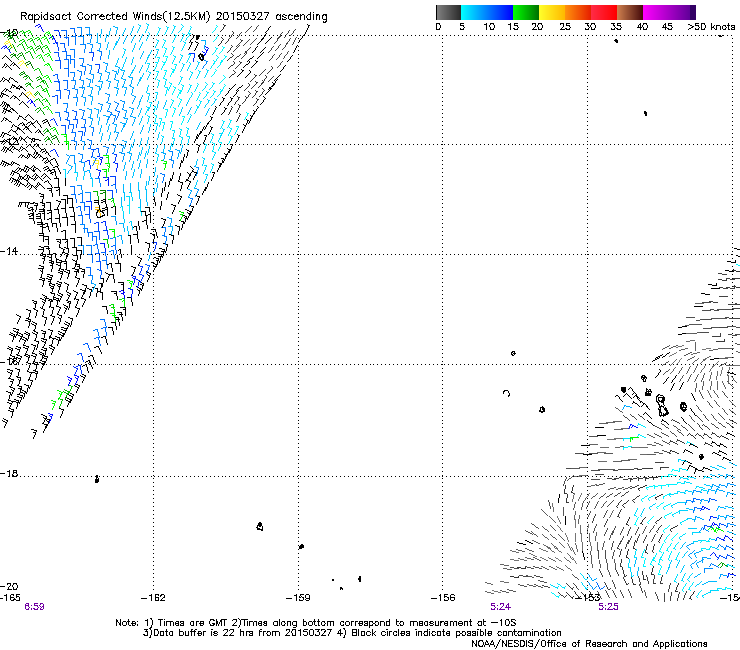740x650 pixels.
Task: Click the gray 0-5 knots color band
Action: point(448,12)
